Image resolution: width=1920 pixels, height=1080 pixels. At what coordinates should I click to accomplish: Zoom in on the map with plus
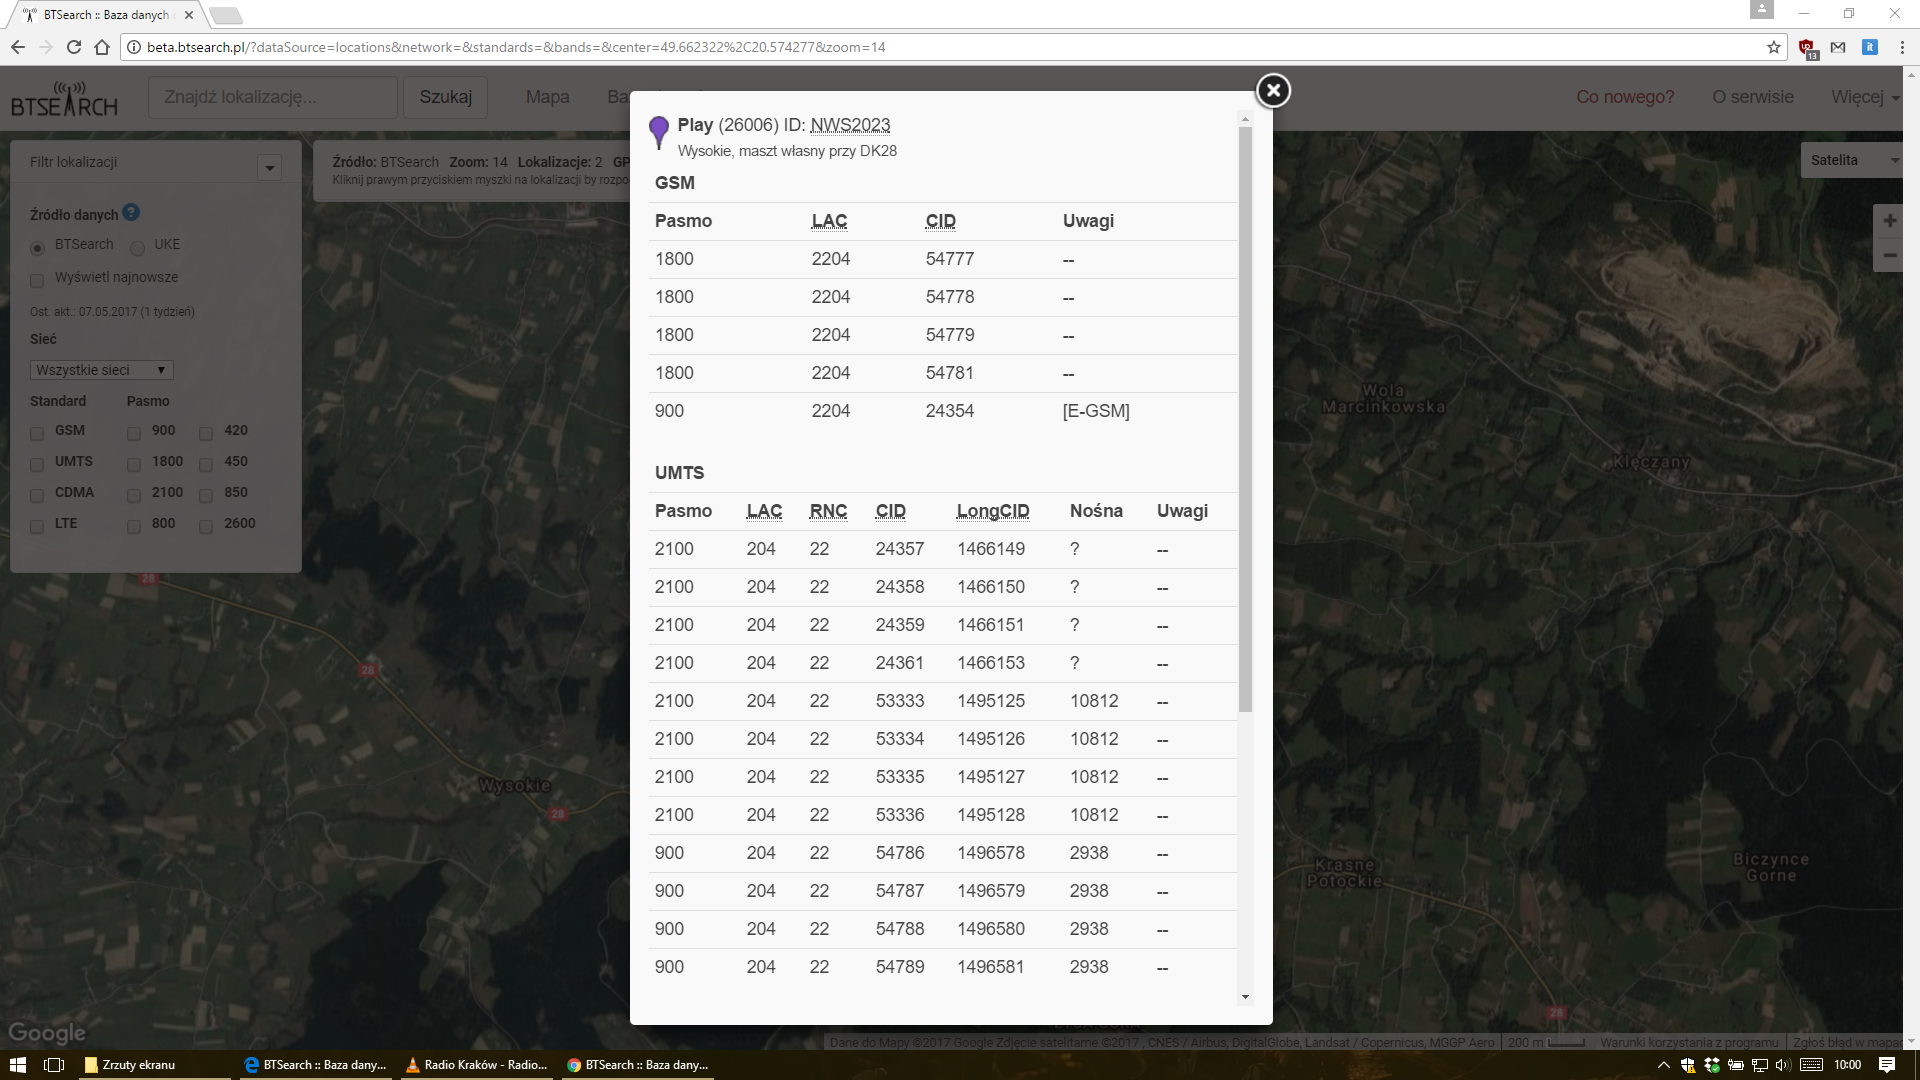point(1889,221)
